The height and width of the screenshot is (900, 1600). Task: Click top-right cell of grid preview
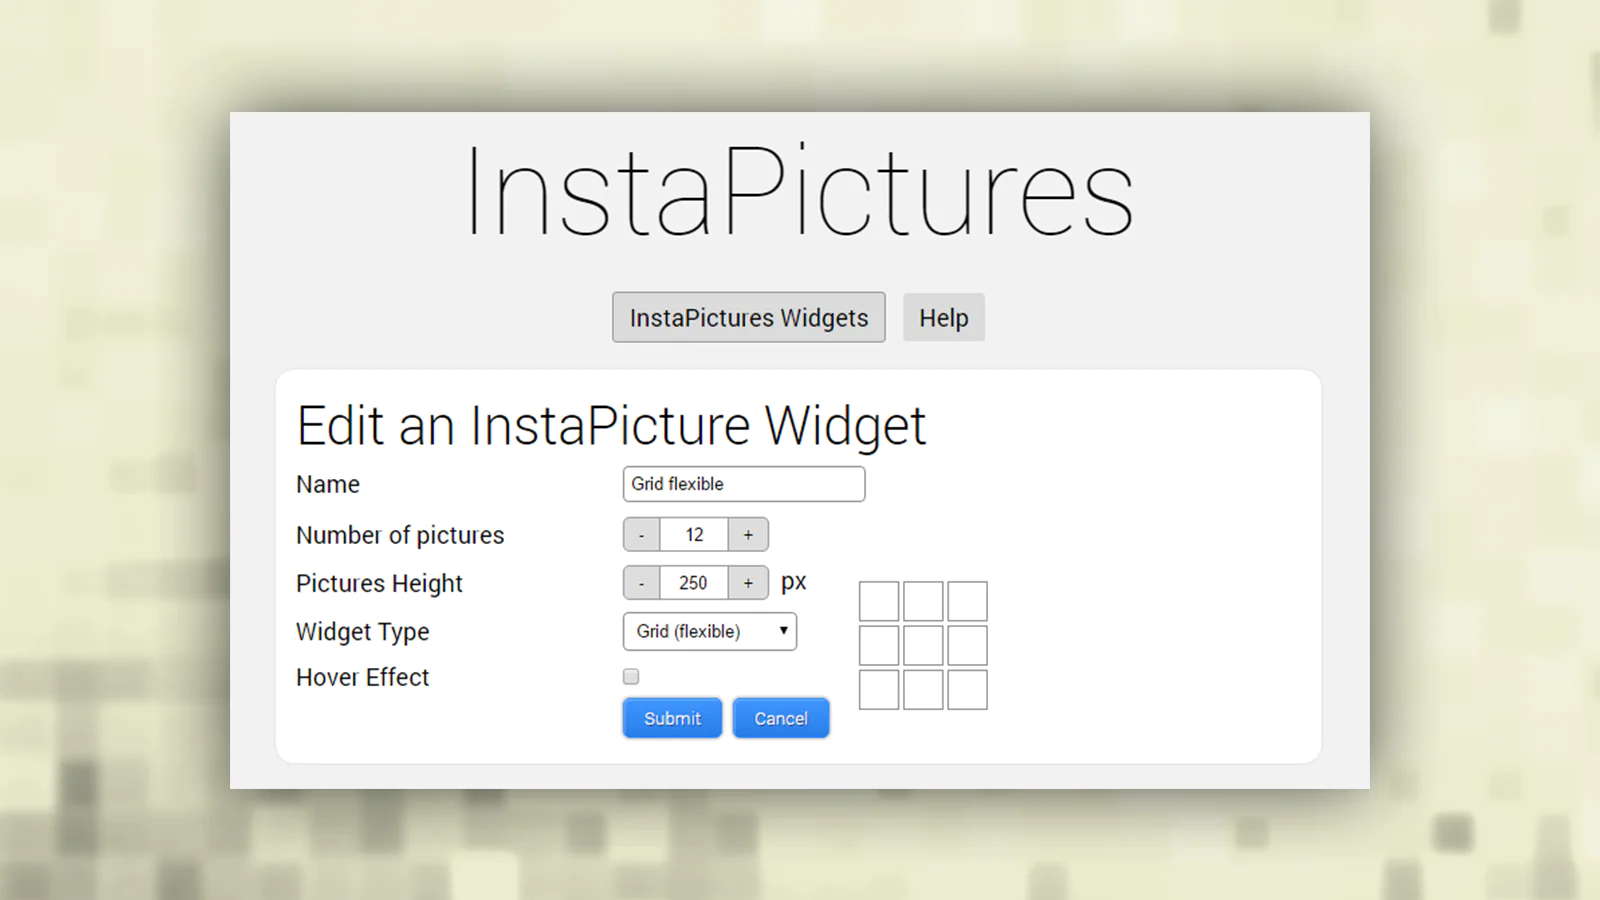click(x=967, y=602)
